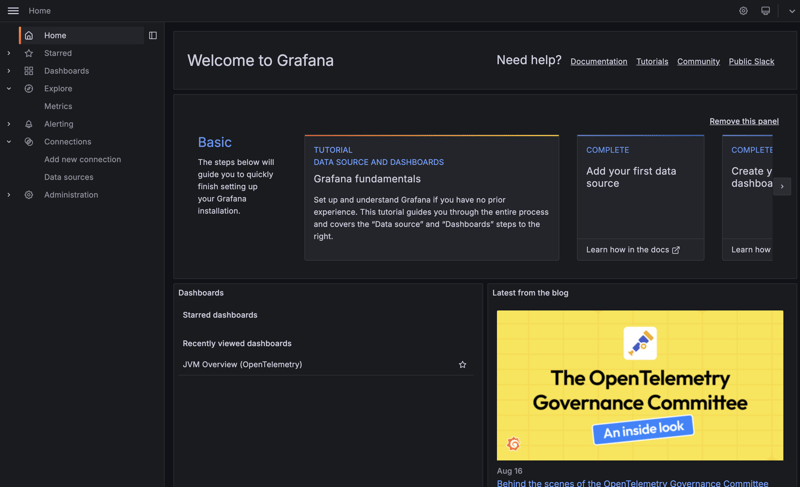Expand the Alerting section chevron
The height and width of the screenshot is (487, 800).
point(9,124)
